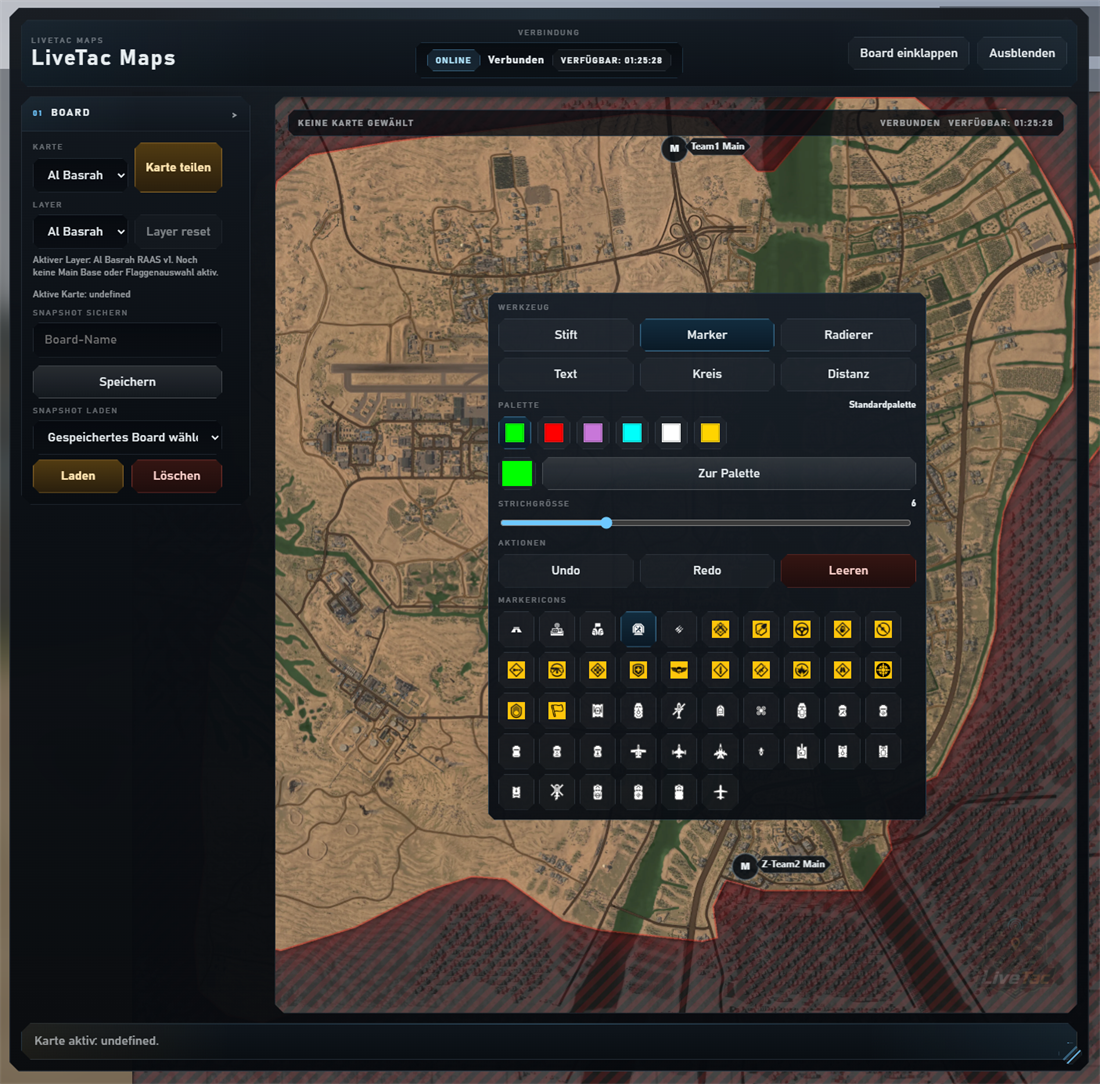
Task: Click the window resize grip icon
Action: click(1071, 1055)
